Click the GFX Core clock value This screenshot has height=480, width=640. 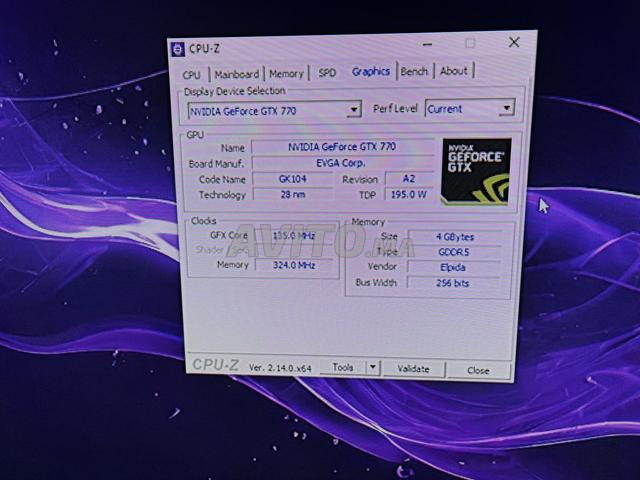(294, 236)
